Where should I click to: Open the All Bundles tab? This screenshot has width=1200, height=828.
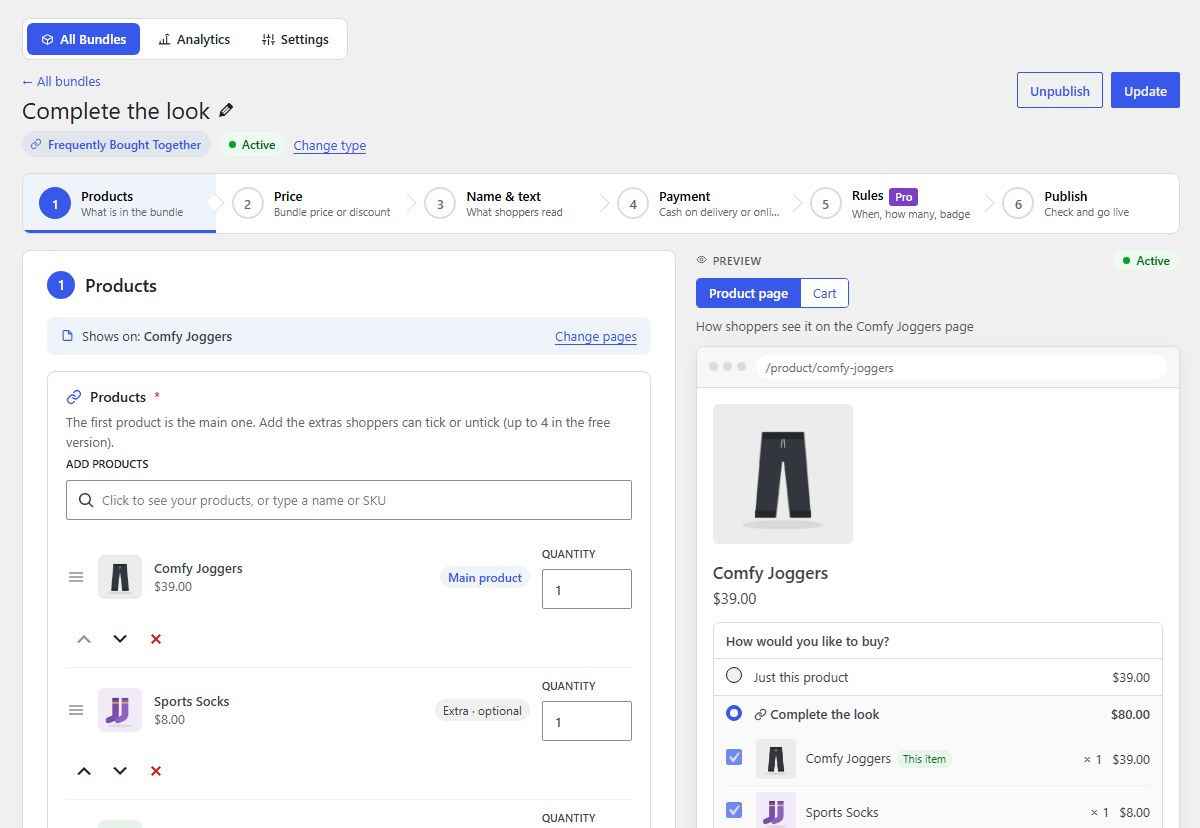click(x=84, y=39)
